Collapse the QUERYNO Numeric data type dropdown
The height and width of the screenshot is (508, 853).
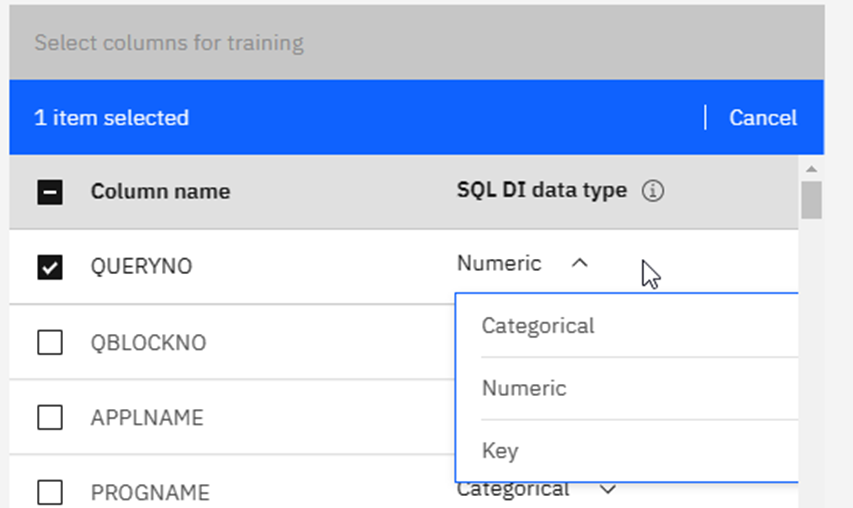click(x=522, y=264)
